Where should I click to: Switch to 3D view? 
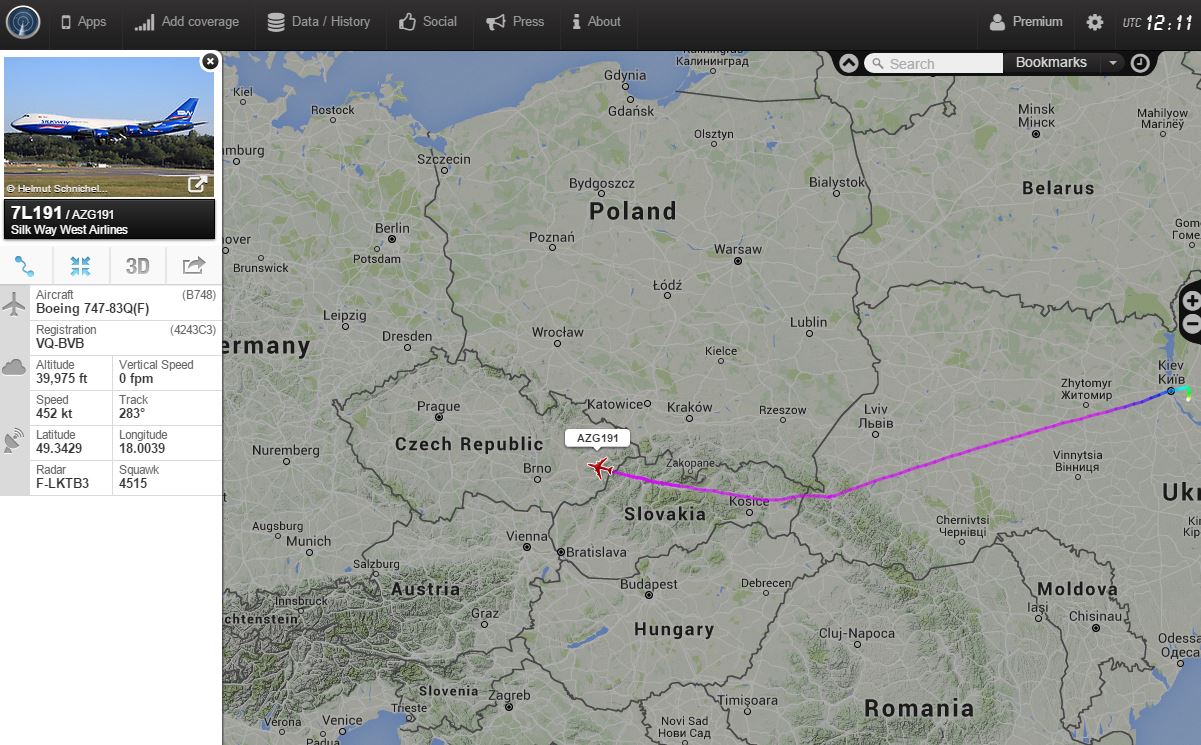[137, 265]
